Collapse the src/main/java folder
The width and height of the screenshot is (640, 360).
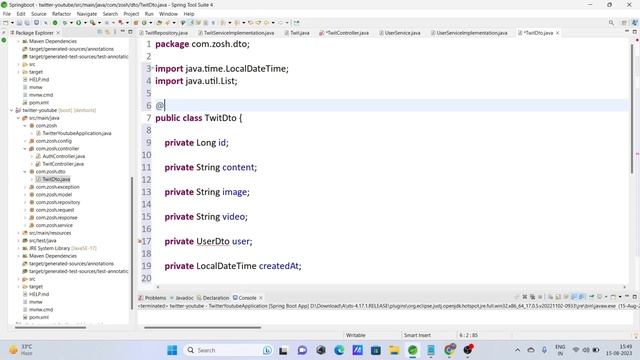click(x=18, y=118)
